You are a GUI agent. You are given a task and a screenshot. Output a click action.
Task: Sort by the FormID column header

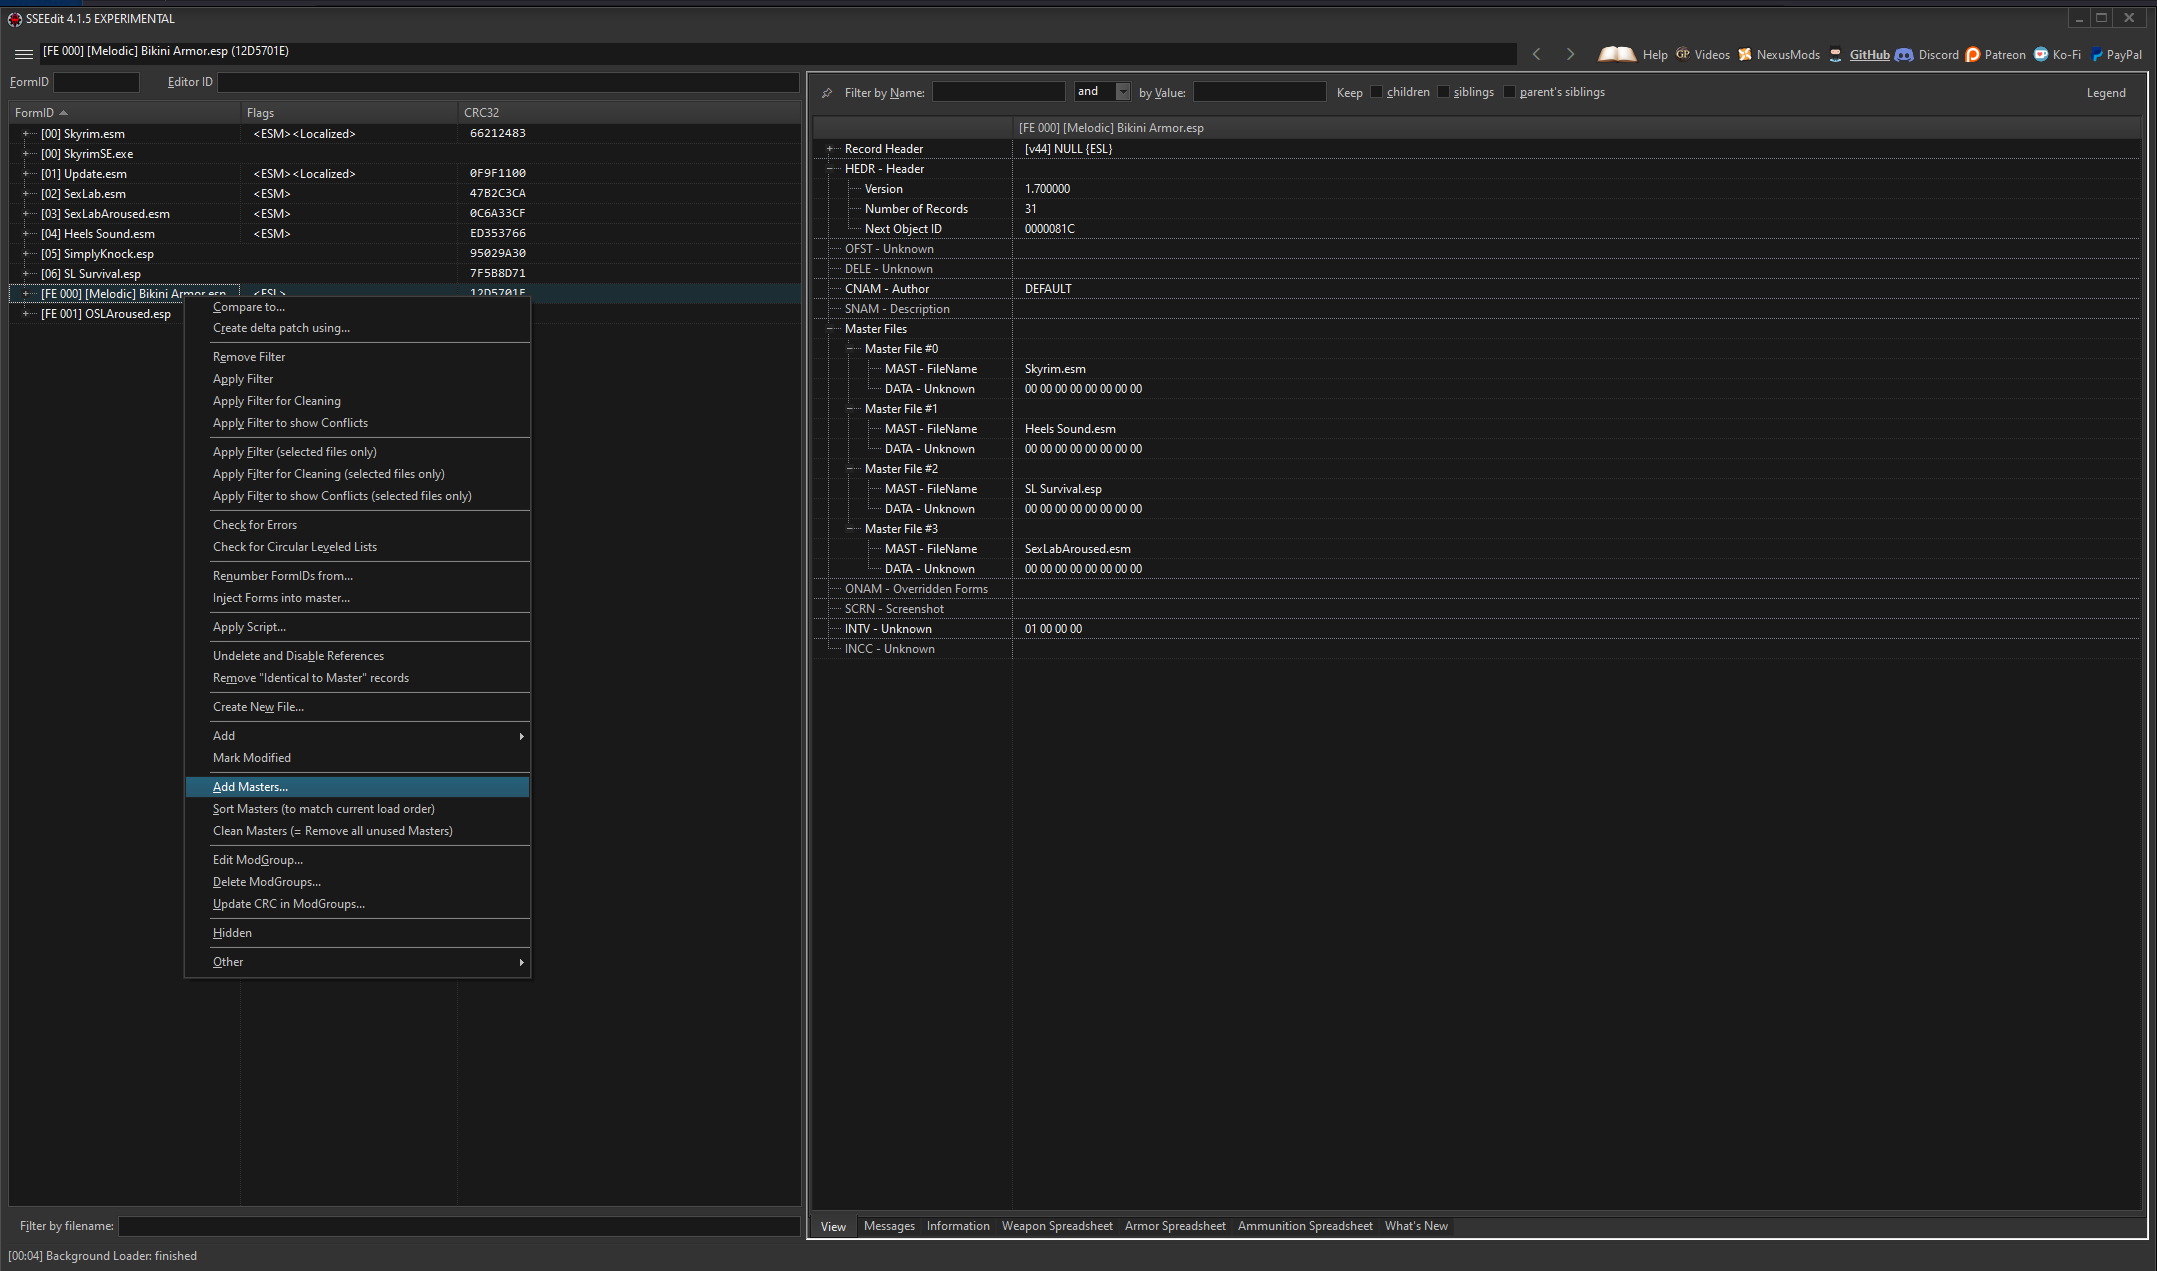click(124, 113)
